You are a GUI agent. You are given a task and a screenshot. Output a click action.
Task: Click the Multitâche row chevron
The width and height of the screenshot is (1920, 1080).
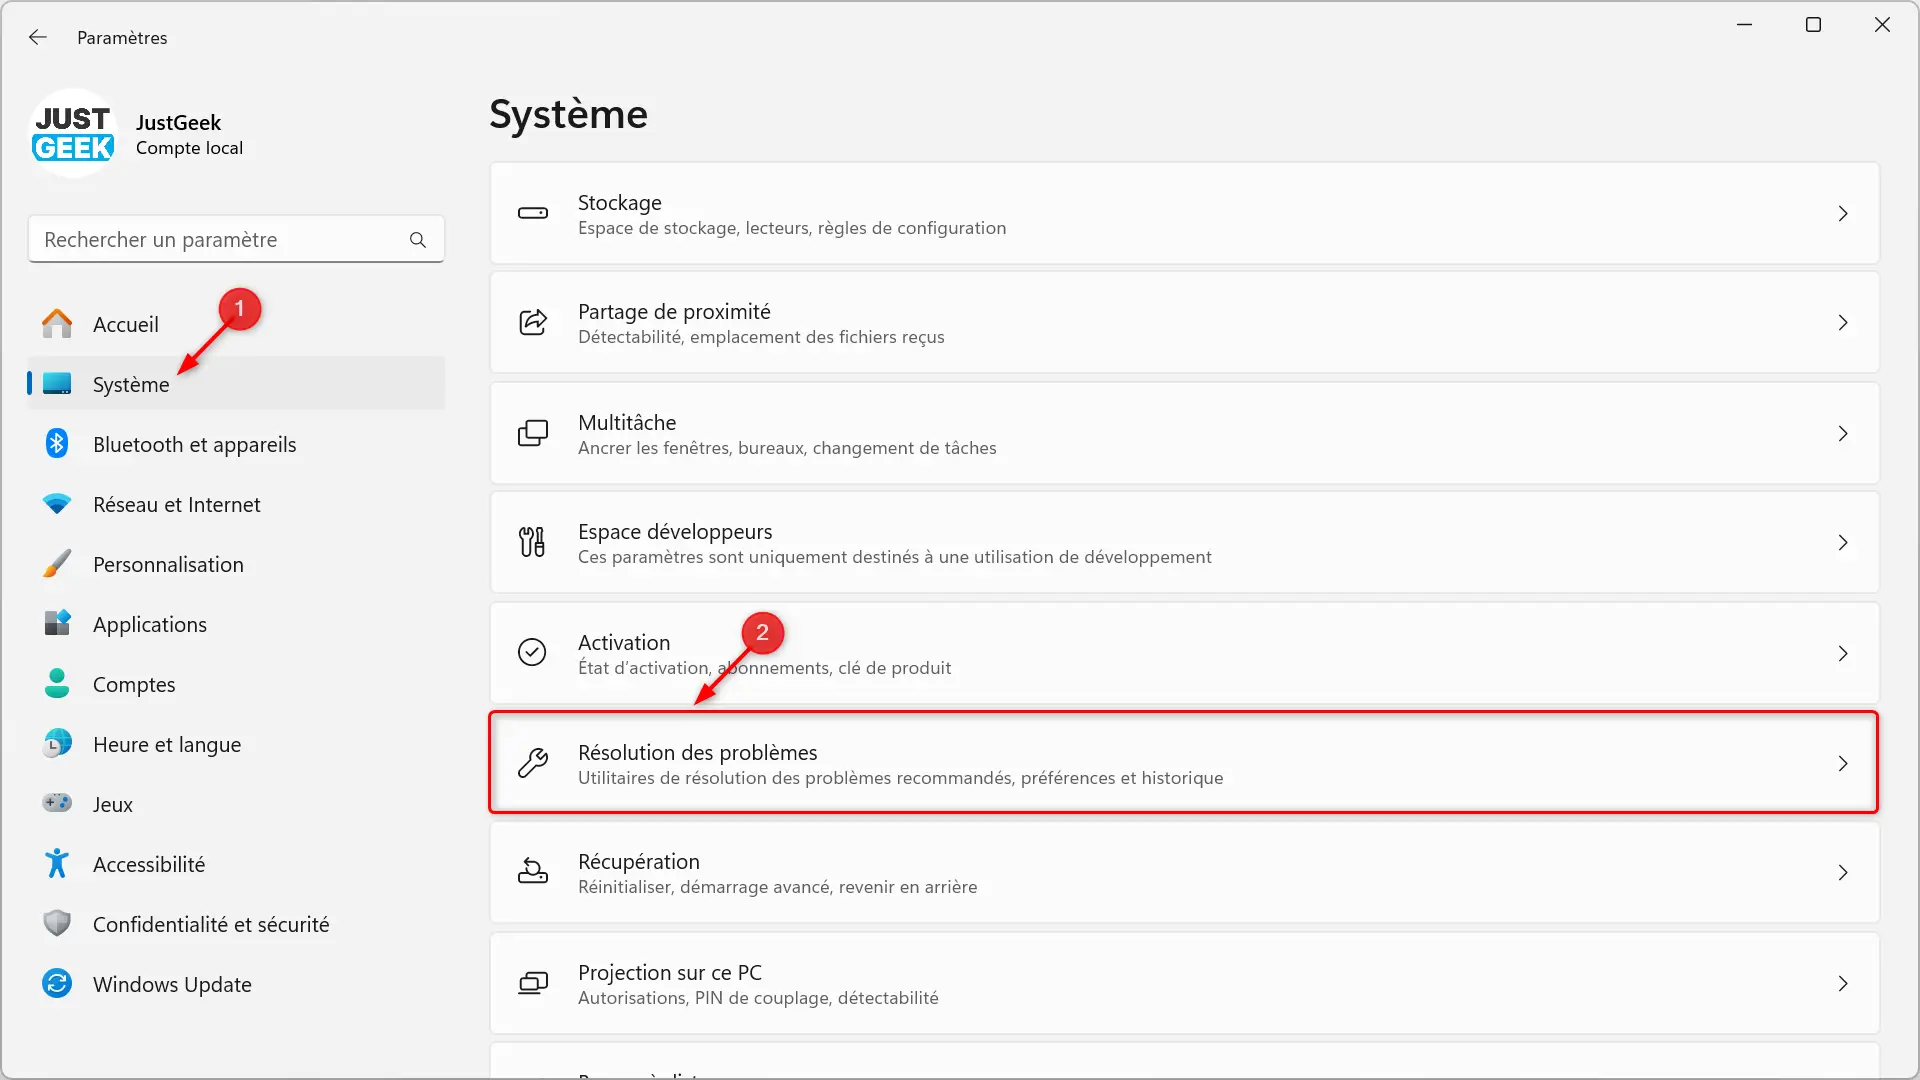[x=1843, y=433]
